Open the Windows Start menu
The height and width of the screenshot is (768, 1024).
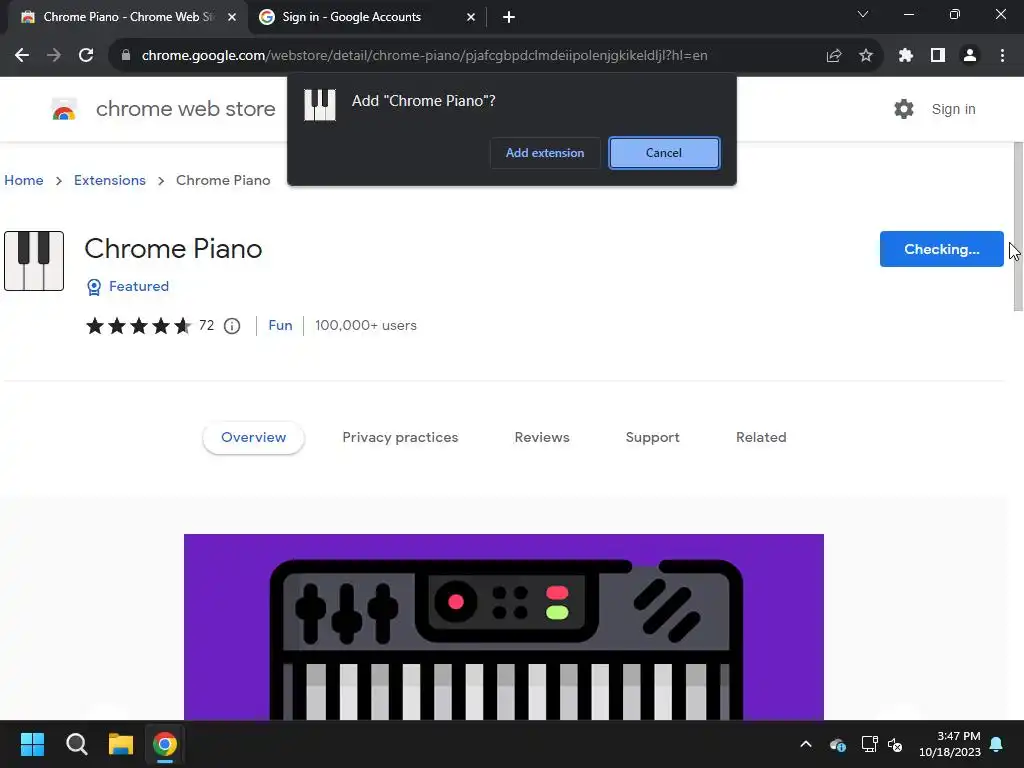pos(32,744)
